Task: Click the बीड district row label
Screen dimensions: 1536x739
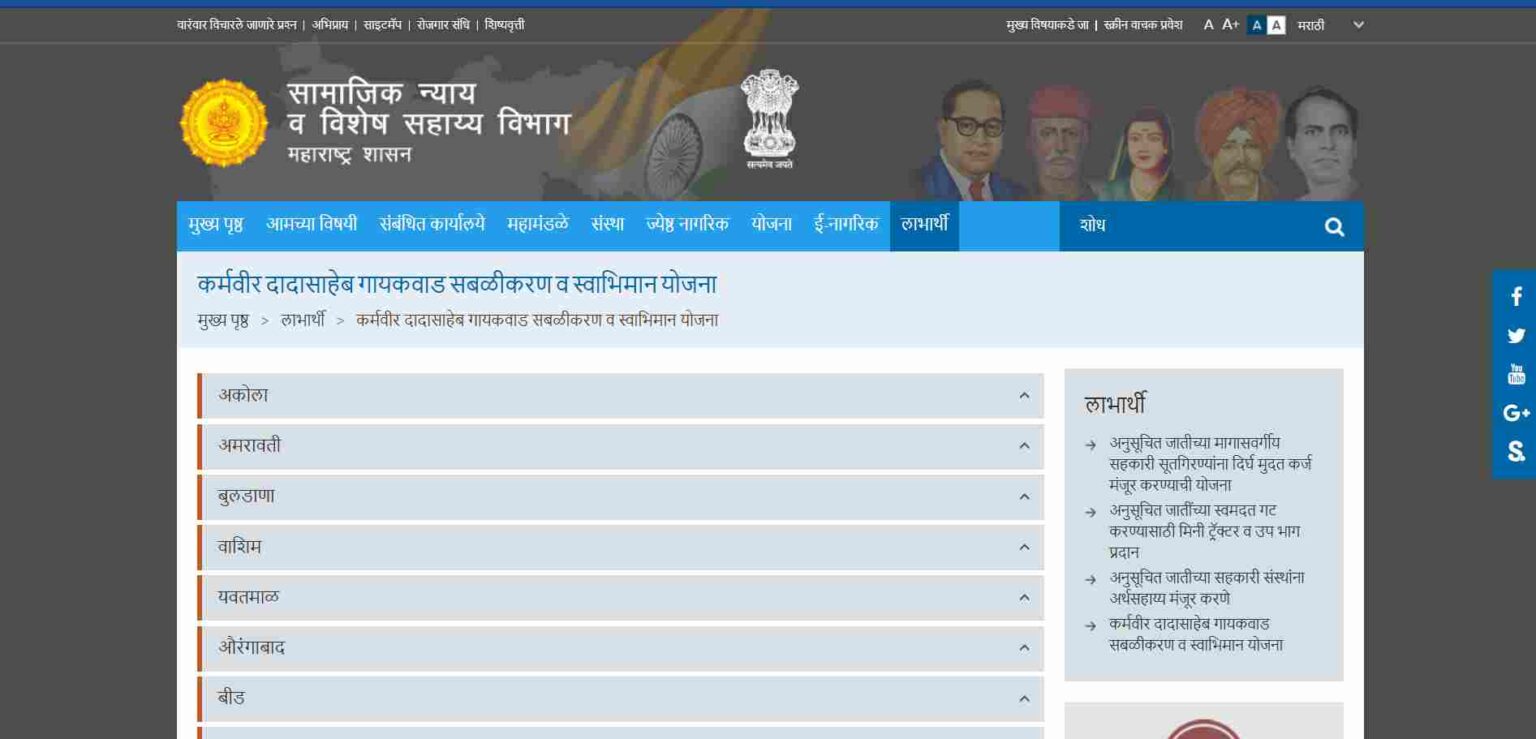Action: coord(231,698)
